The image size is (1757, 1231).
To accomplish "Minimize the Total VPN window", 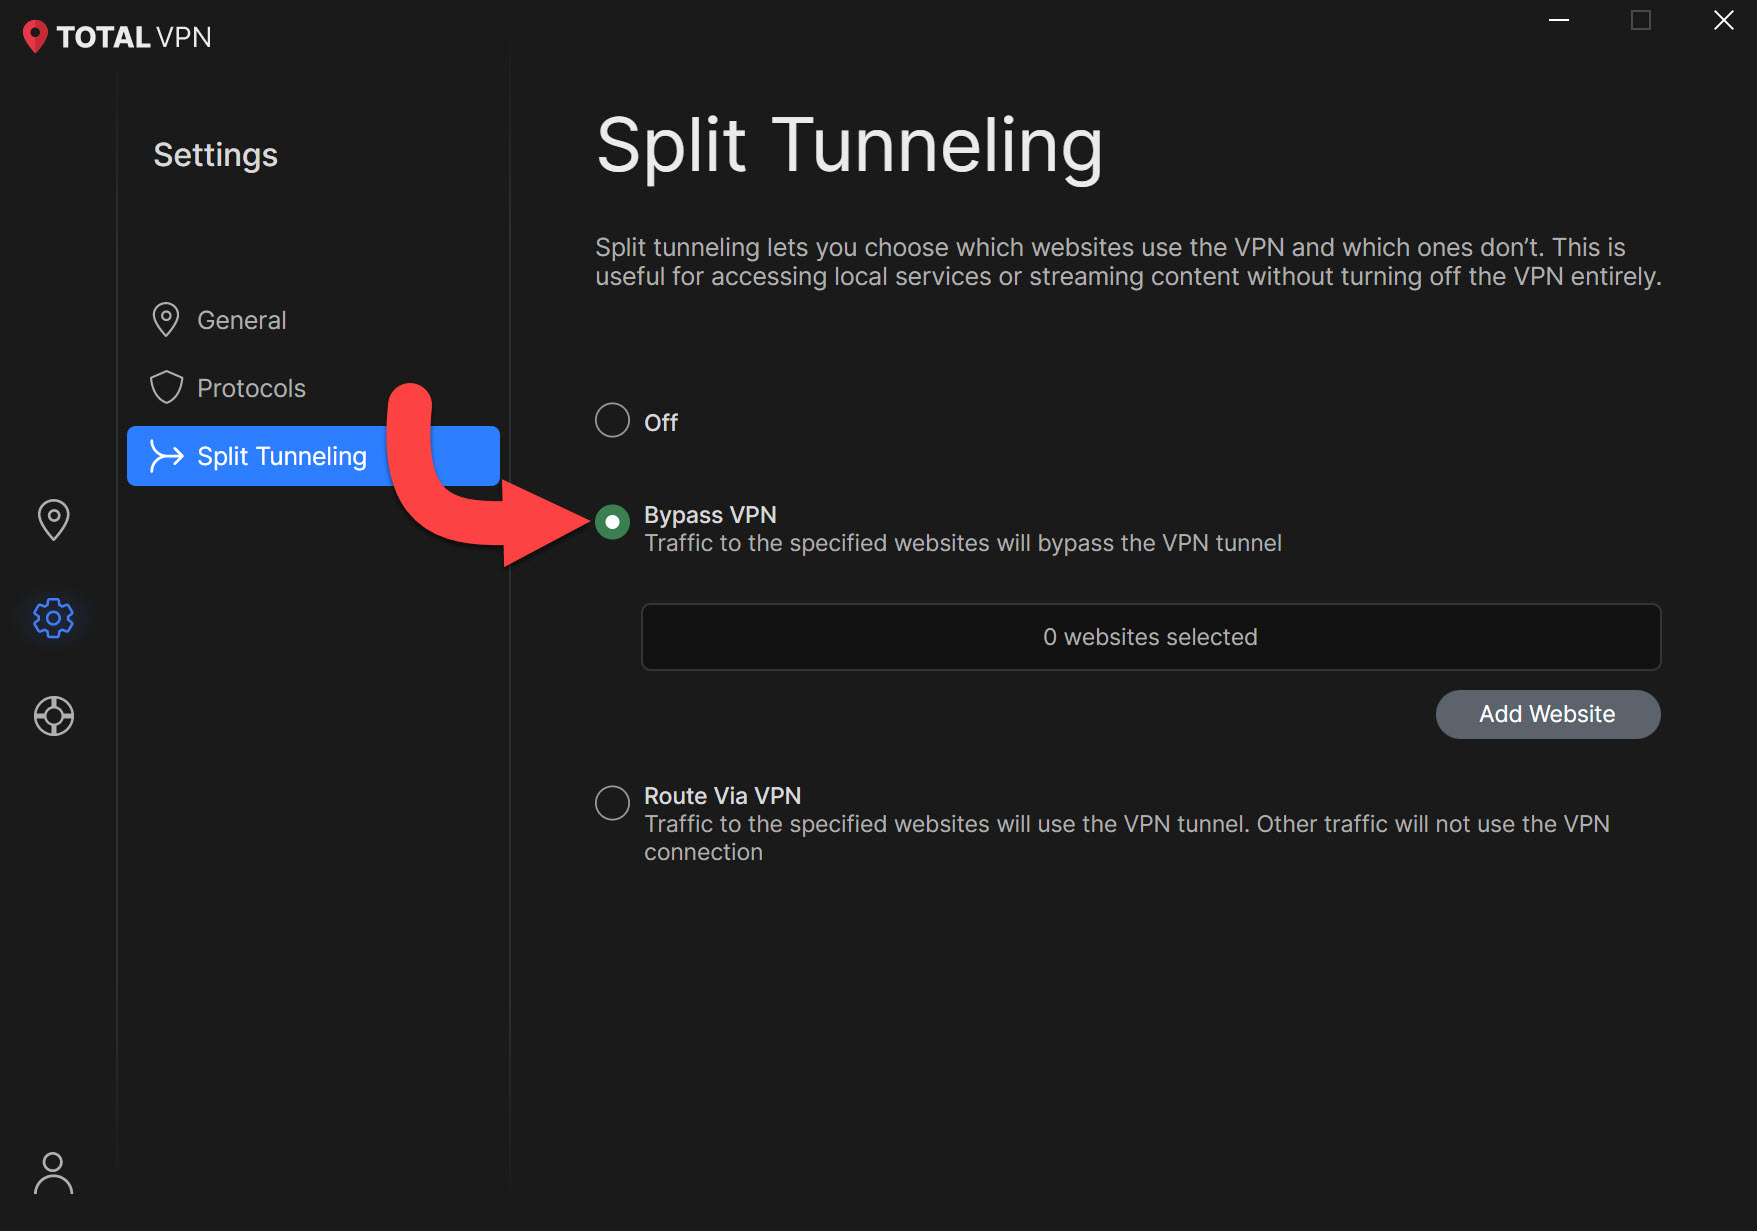I will [x=1559, y=20].
